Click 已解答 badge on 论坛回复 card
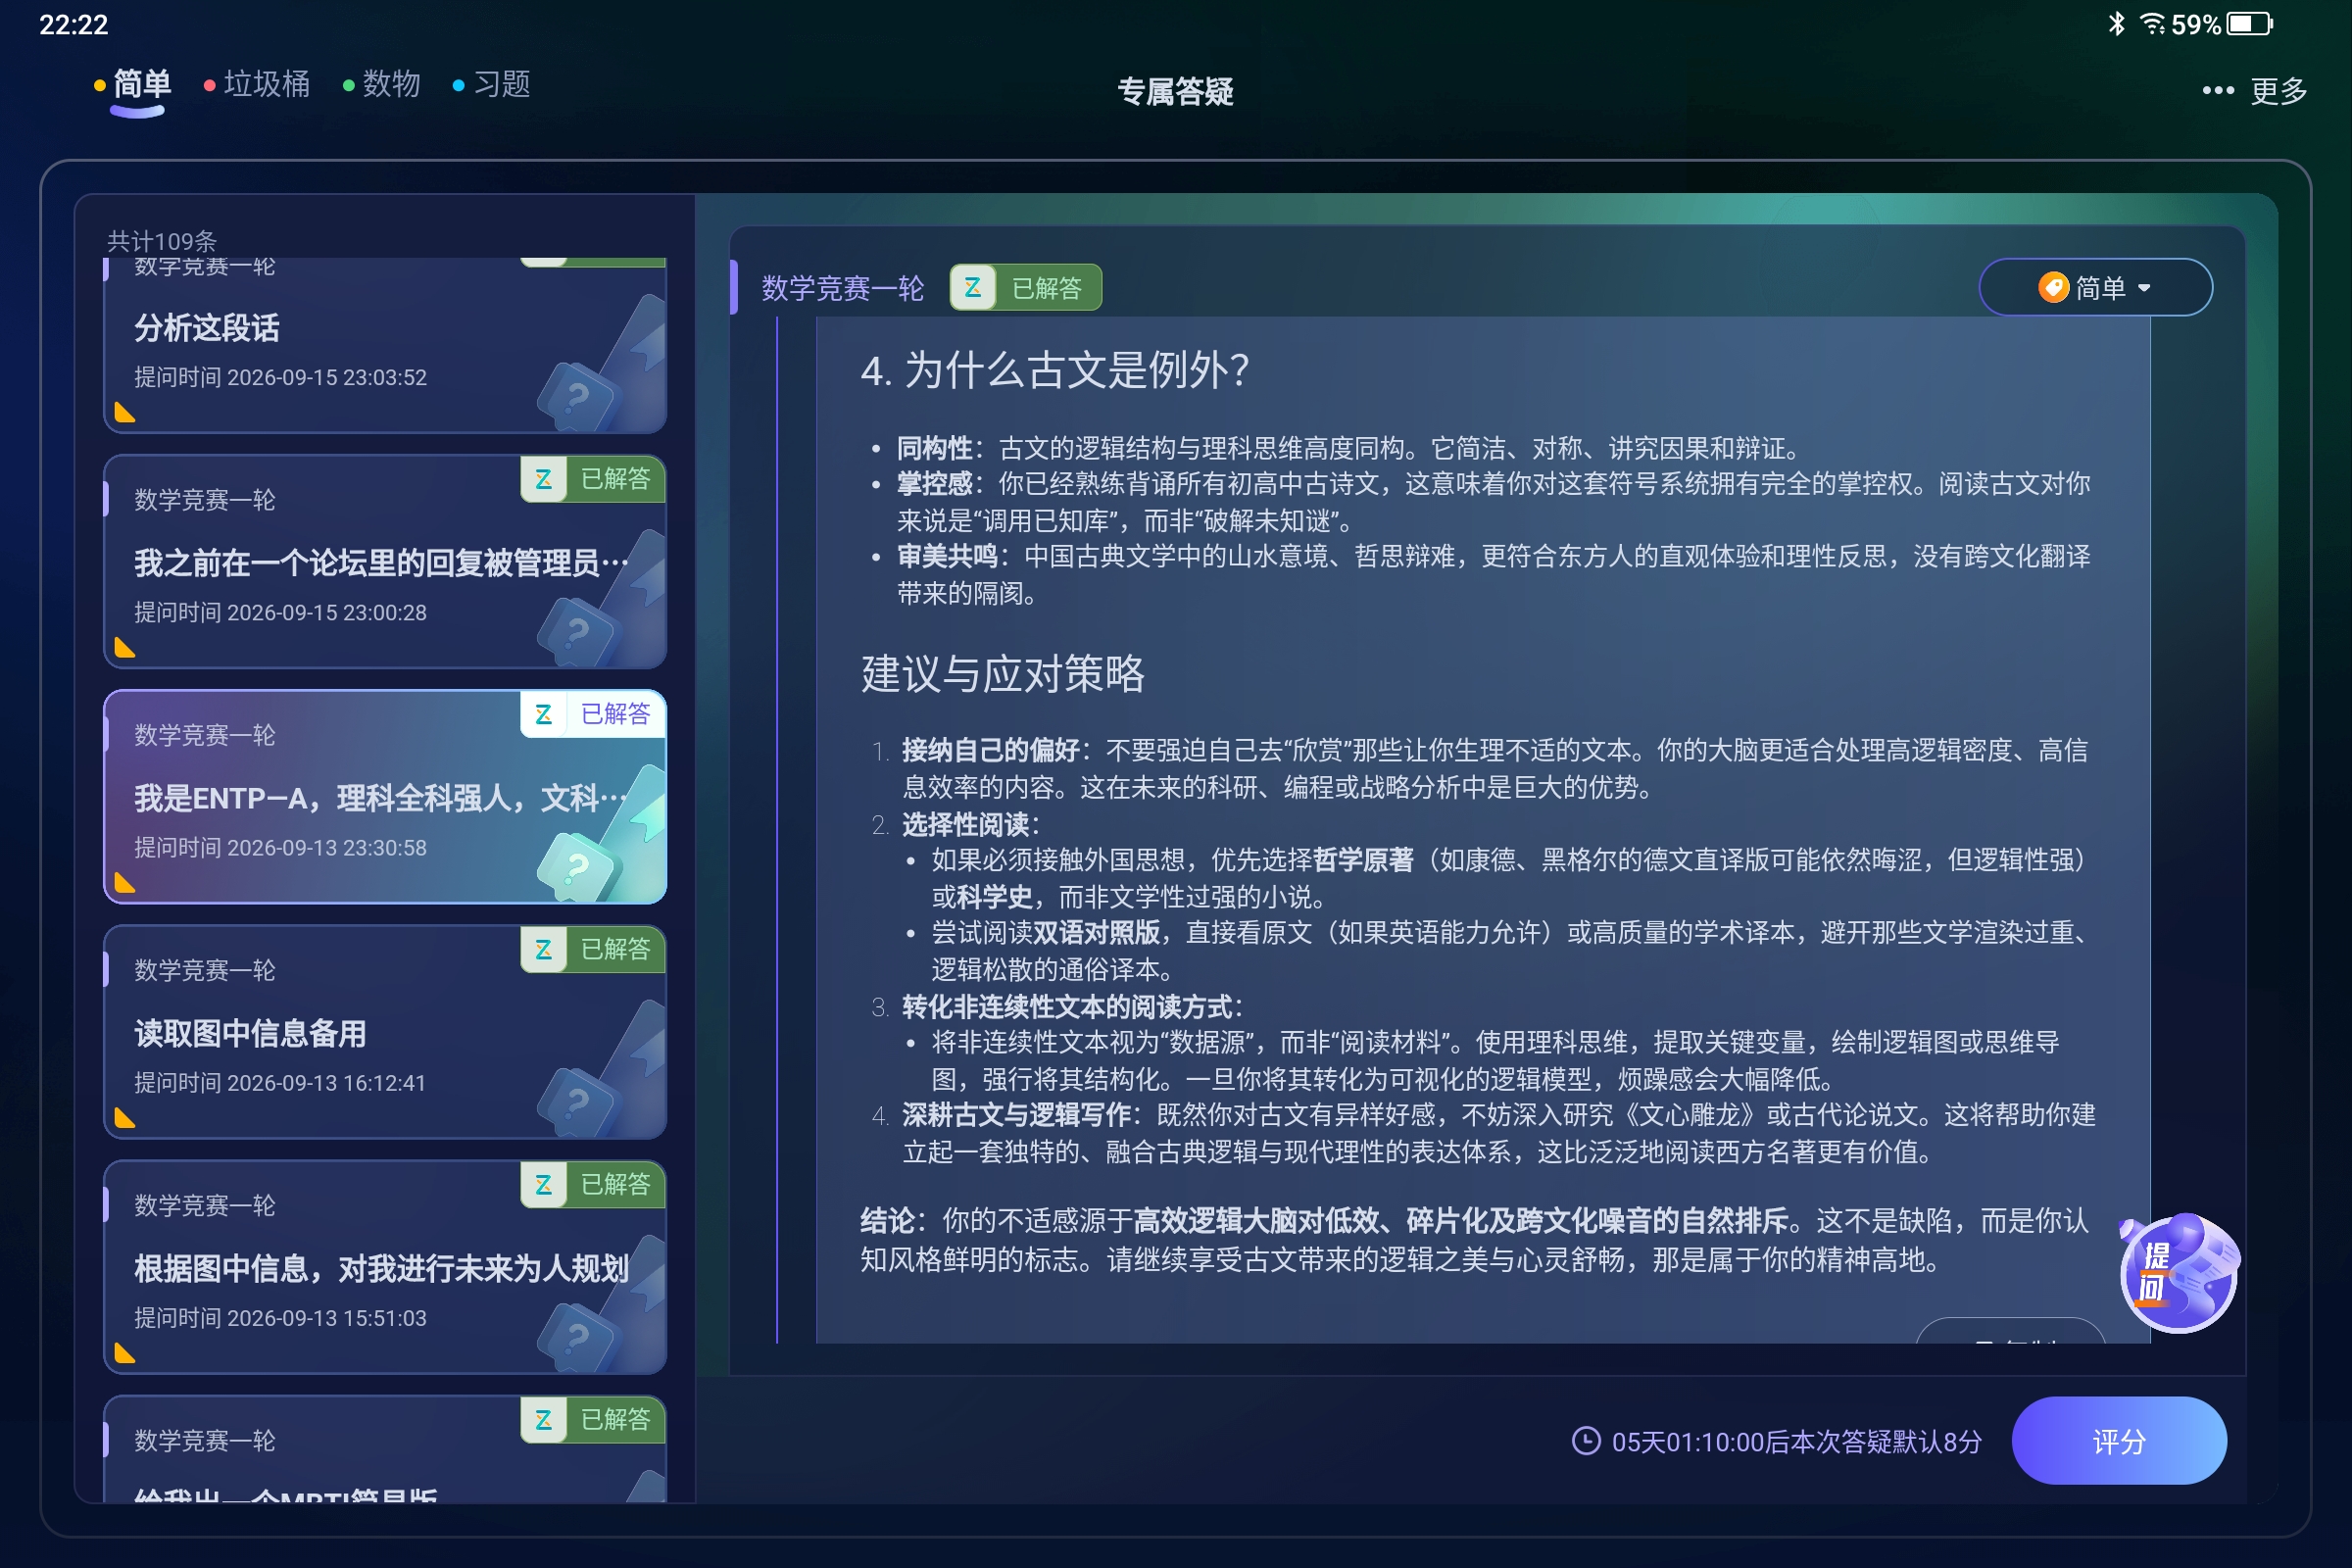Screen dimensions: 2352x1568 tap(593, 479)
